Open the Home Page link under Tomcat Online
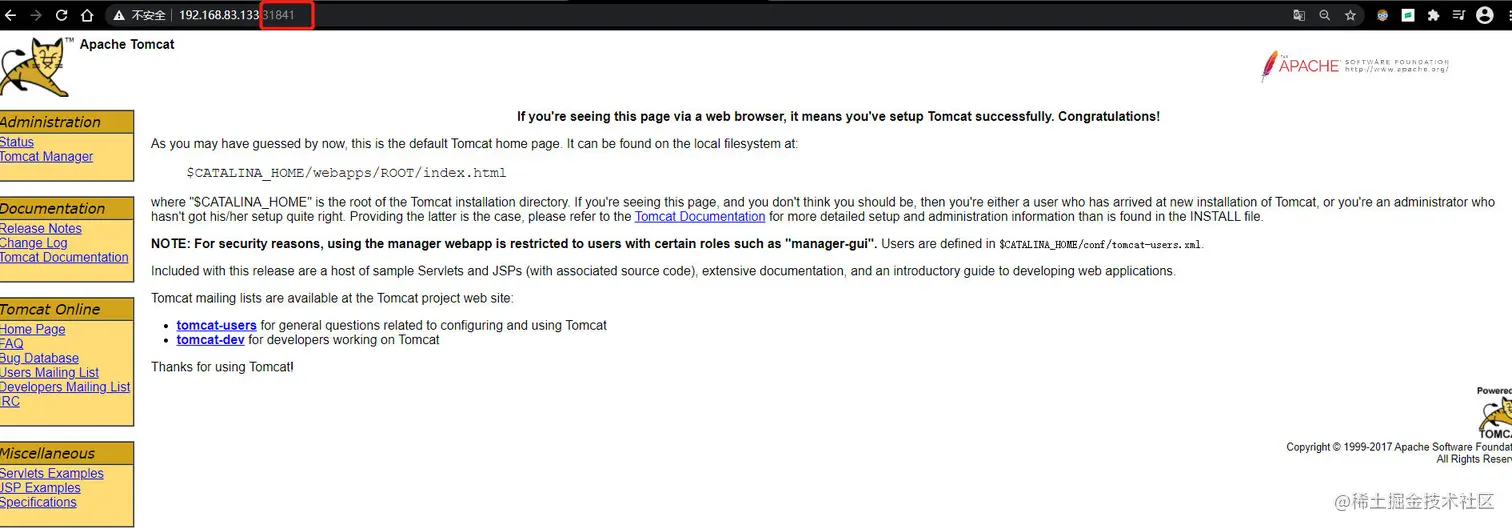 (x=33, y=329)
